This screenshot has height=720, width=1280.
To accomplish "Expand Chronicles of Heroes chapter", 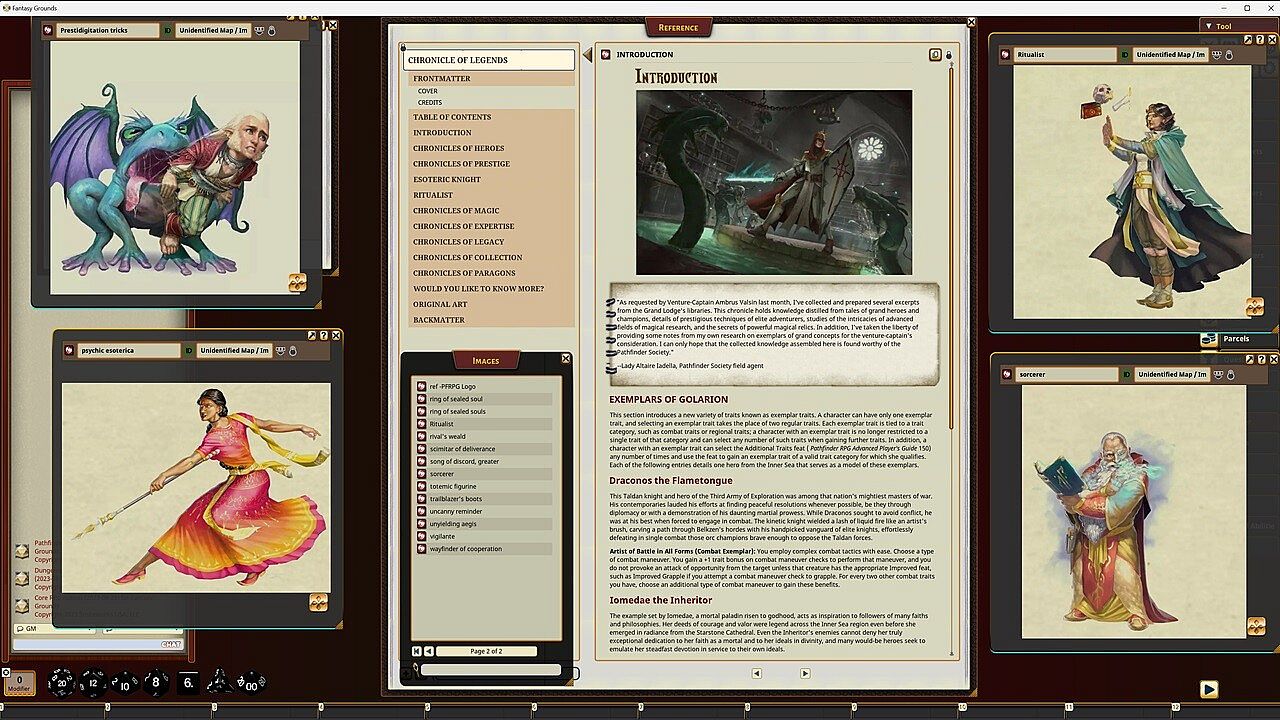I will pyautogui.click(x=459, y=148).
